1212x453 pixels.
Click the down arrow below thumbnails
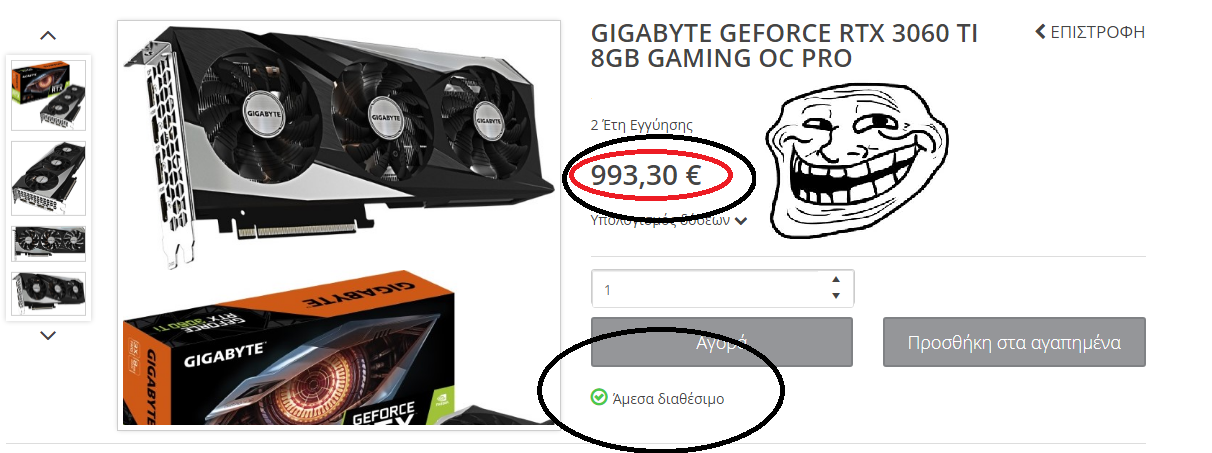point(48,336)
